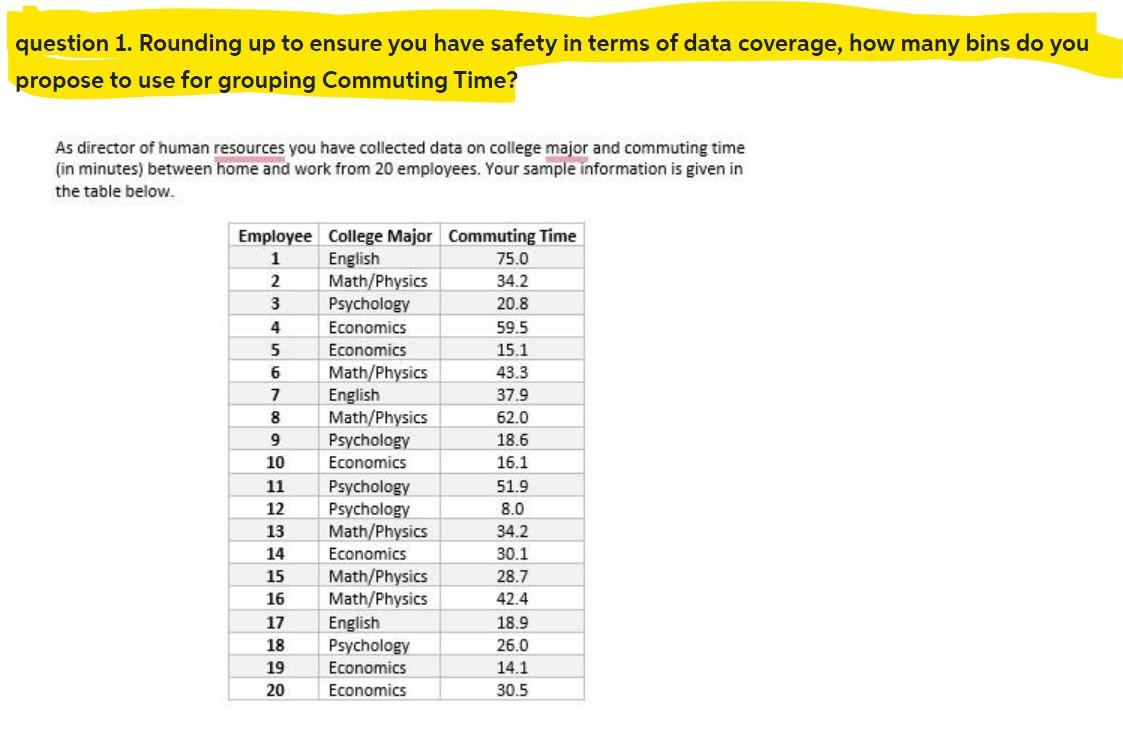
Task: Select the Employee column header
Action: 274,236
